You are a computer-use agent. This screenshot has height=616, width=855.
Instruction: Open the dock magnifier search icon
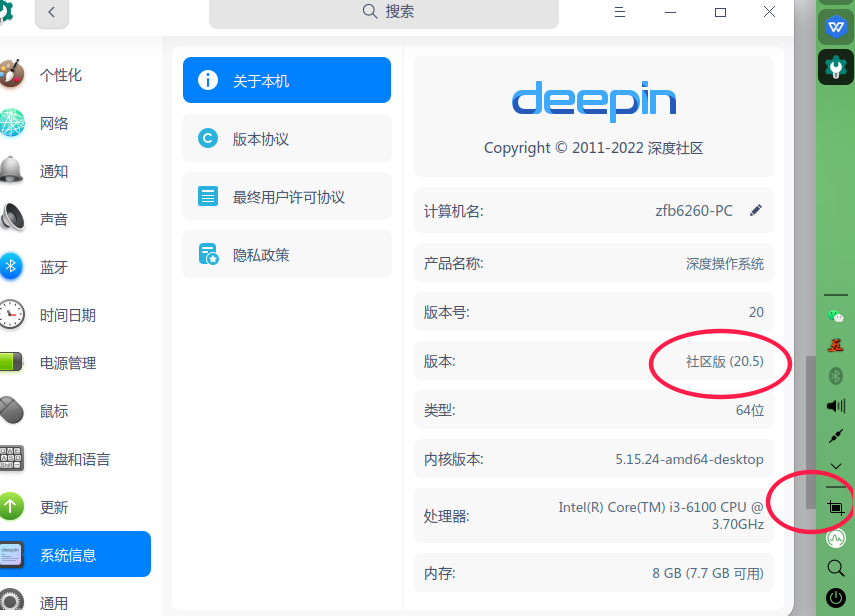pyautogui.click(x=835, y=568)
